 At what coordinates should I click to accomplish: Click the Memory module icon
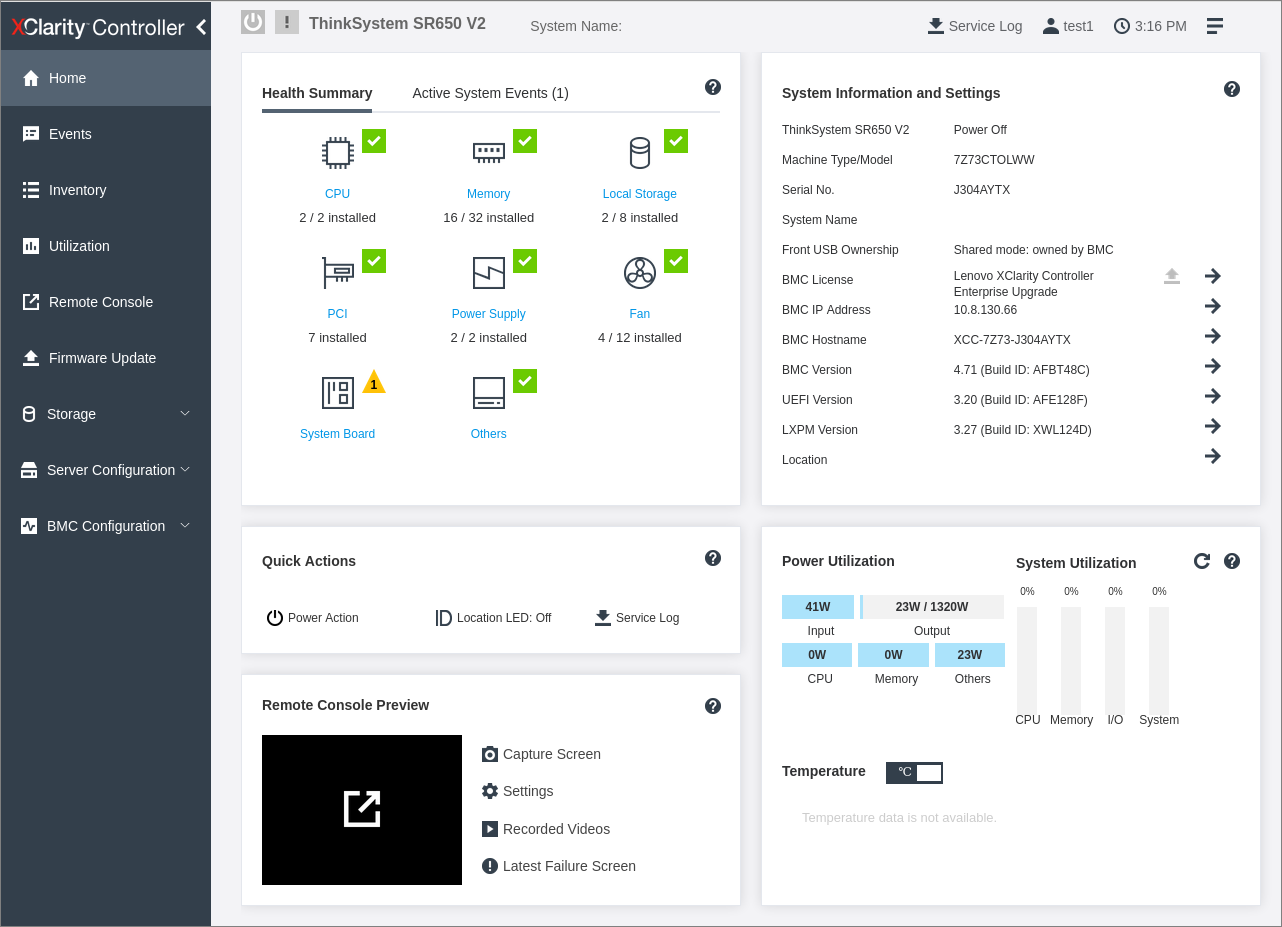489,152
